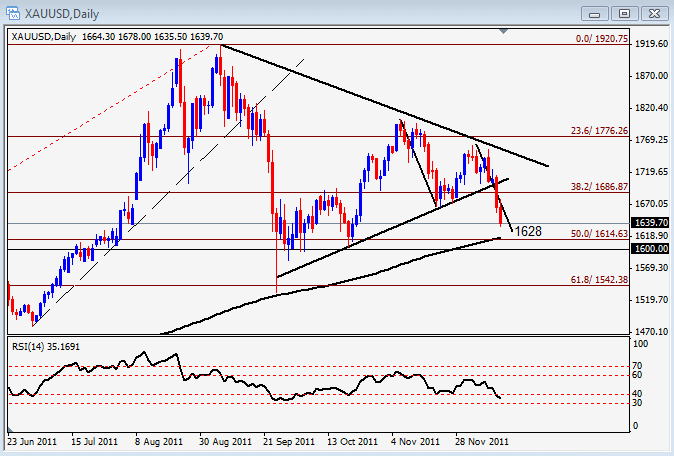
Task: Select the 61.8/ 1542.38 Fibonacci label
Action: [x=599, y=280]
